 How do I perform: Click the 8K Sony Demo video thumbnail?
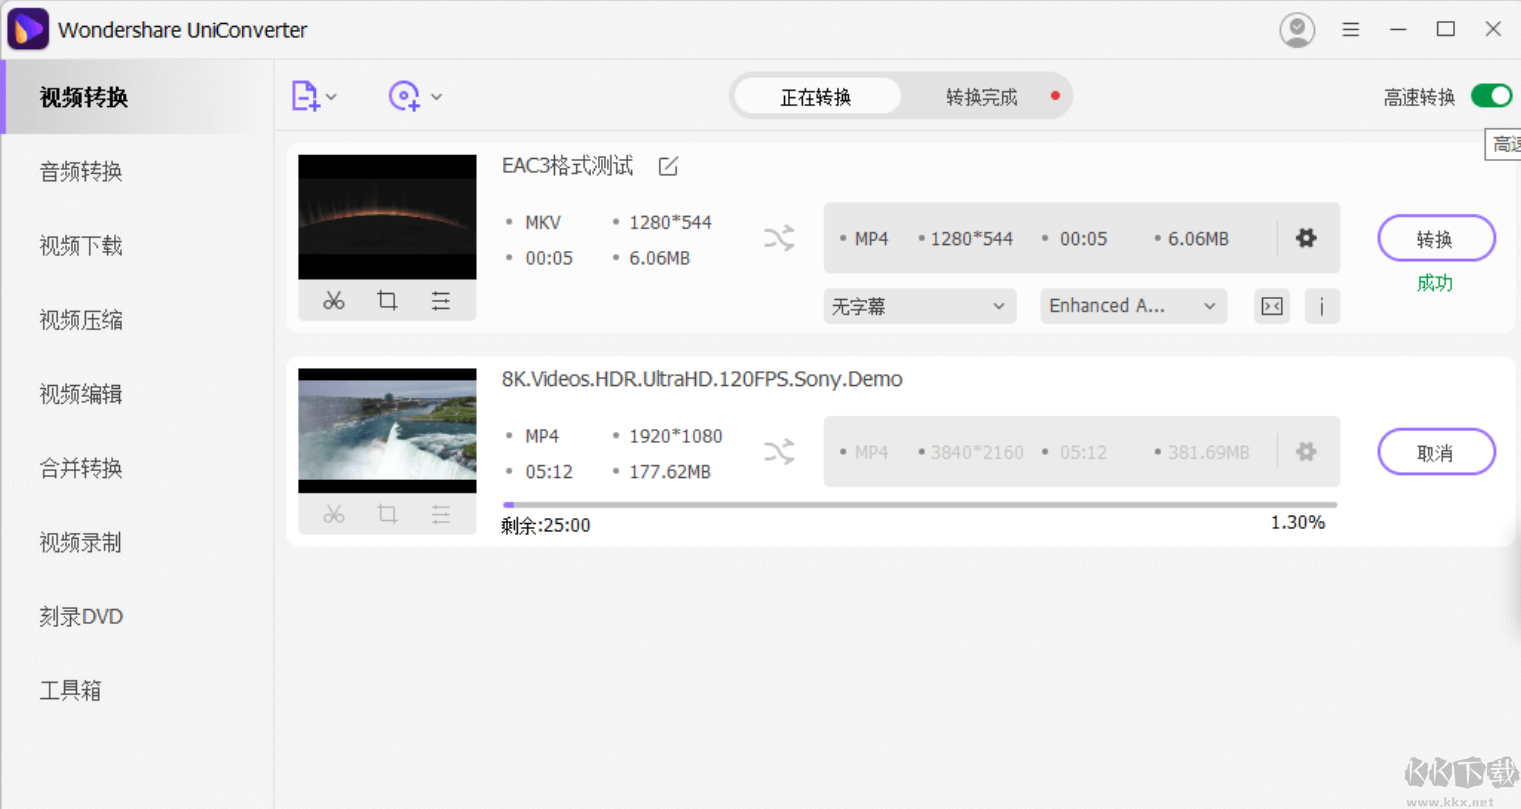tap(387, 431)
